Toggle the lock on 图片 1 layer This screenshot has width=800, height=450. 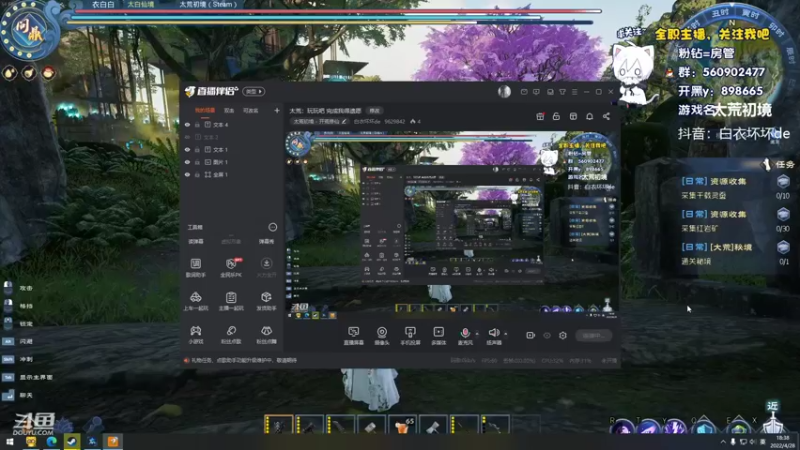(197, 162)
